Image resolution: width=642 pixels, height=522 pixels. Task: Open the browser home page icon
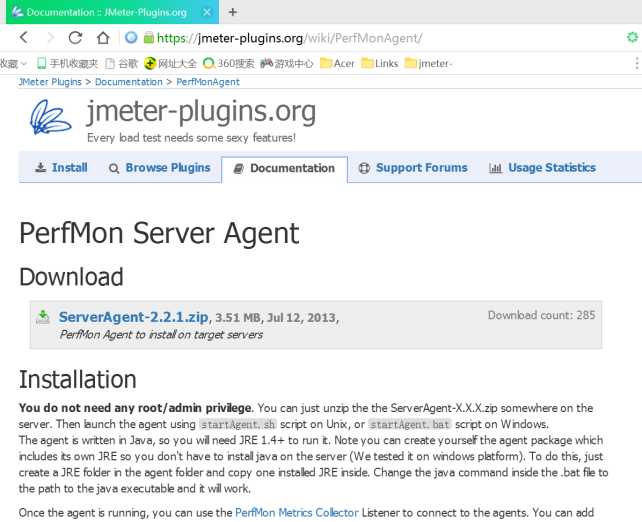[103, 38]
